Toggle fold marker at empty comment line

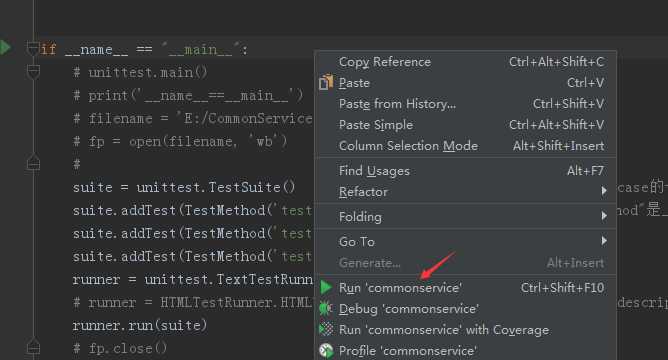(x=33, y=163)
